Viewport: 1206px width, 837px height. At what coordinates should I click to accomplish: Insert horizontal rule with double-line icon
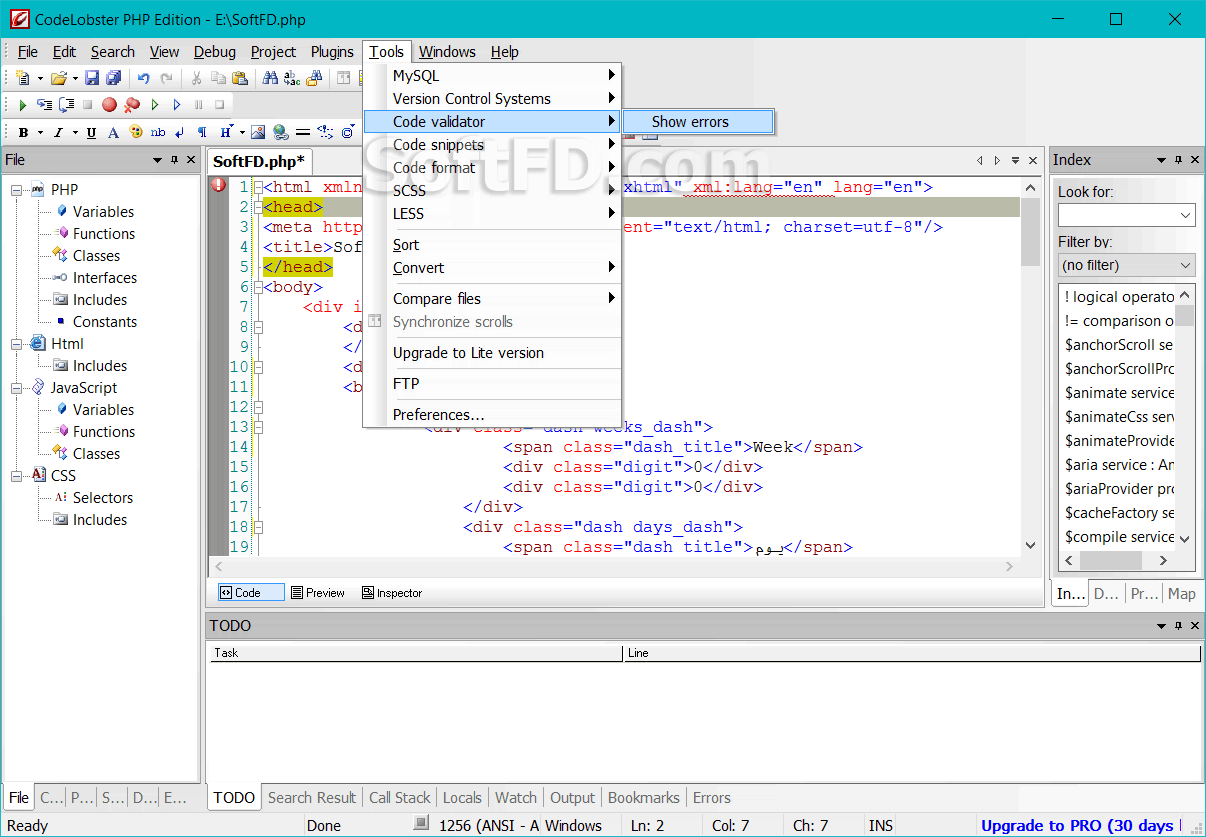point(303,132)
